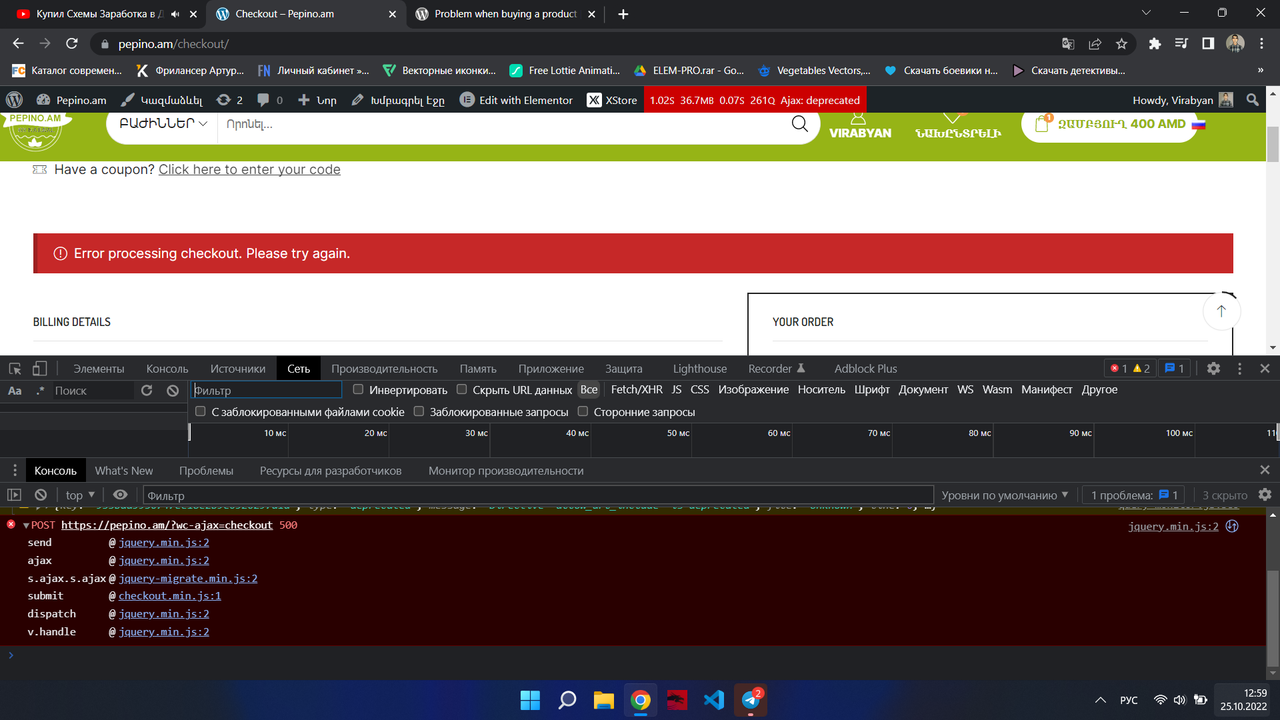Viewport: 1280px width, 720px height.
Task: Toggle regex option in search pane
Action: 41,390
